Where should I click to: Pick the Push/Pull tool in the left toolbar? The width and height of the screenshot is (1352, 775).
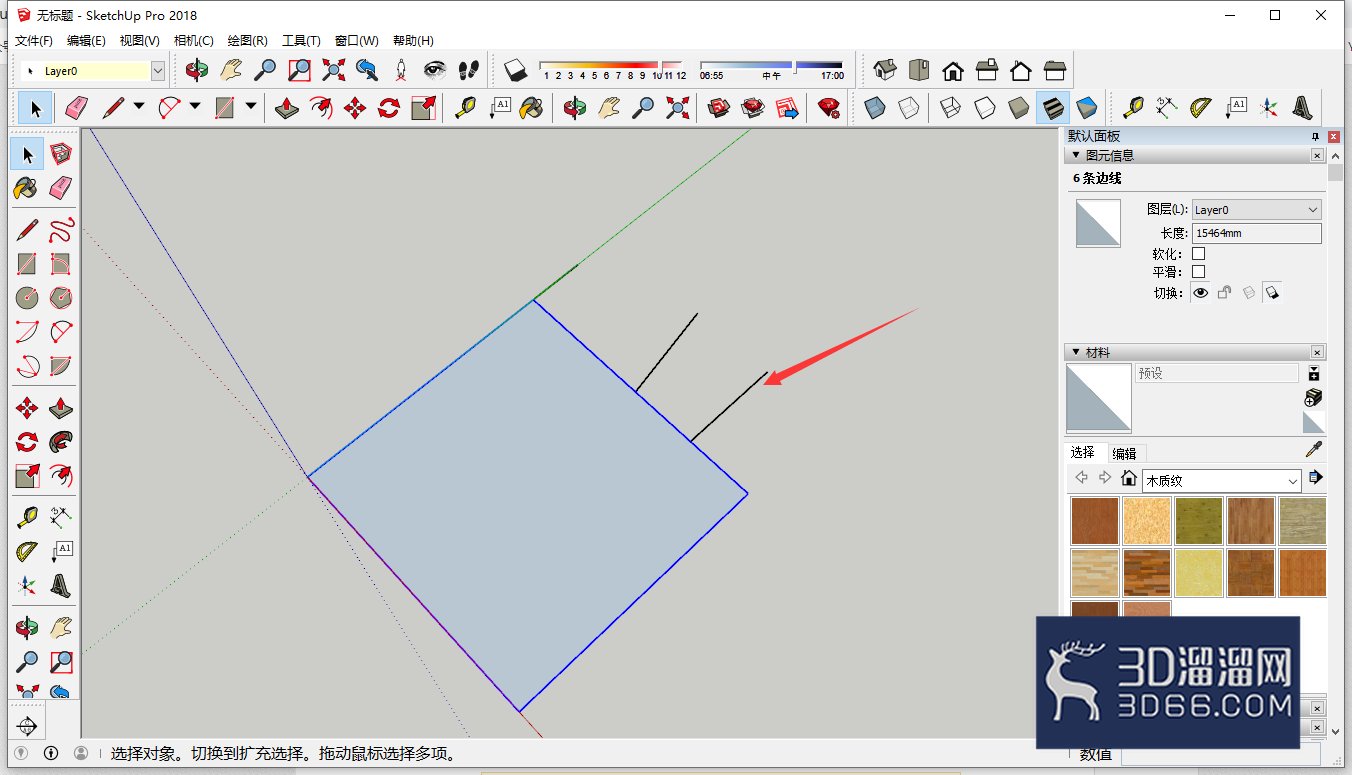61,407
